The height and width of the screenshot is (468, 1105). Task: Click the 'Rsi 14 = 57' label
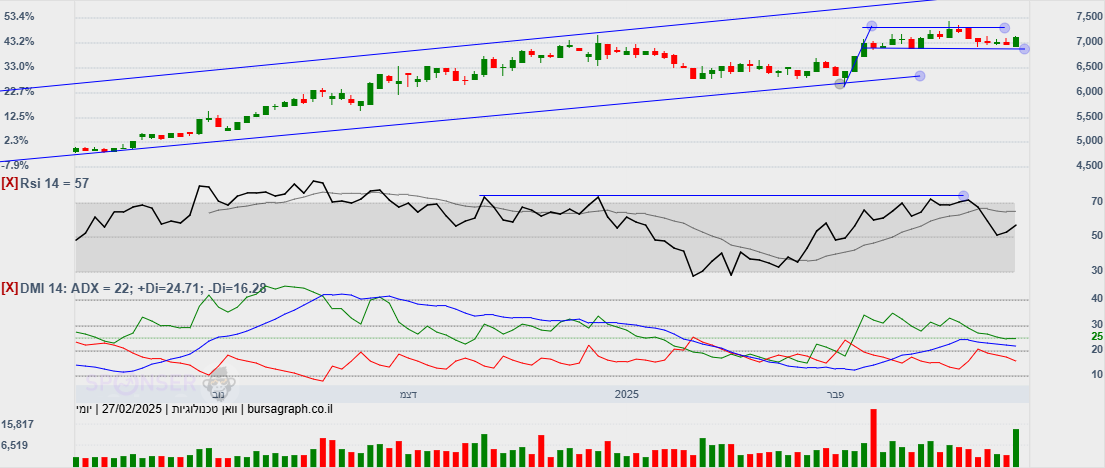click(55, 183)
